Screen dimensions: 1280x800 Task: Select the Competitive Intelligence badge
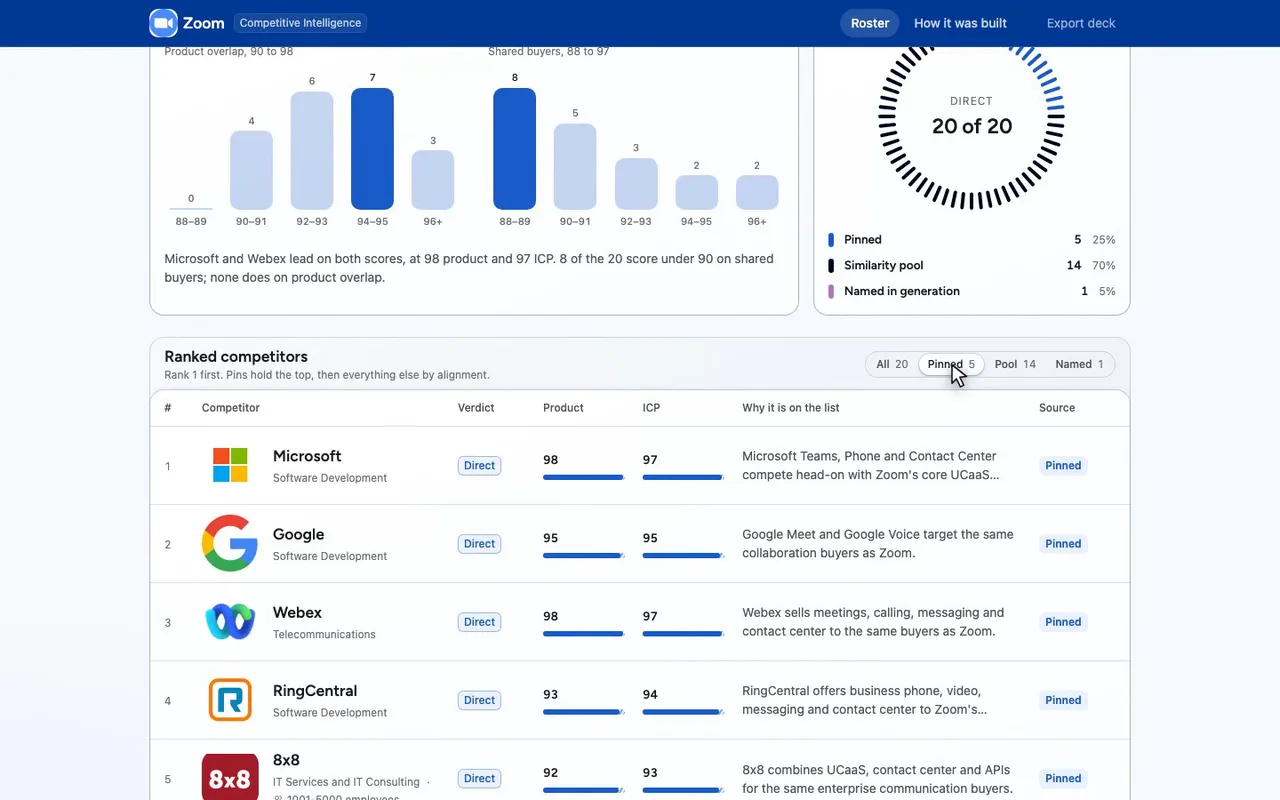pyautogui.click(x=300, y=23)
